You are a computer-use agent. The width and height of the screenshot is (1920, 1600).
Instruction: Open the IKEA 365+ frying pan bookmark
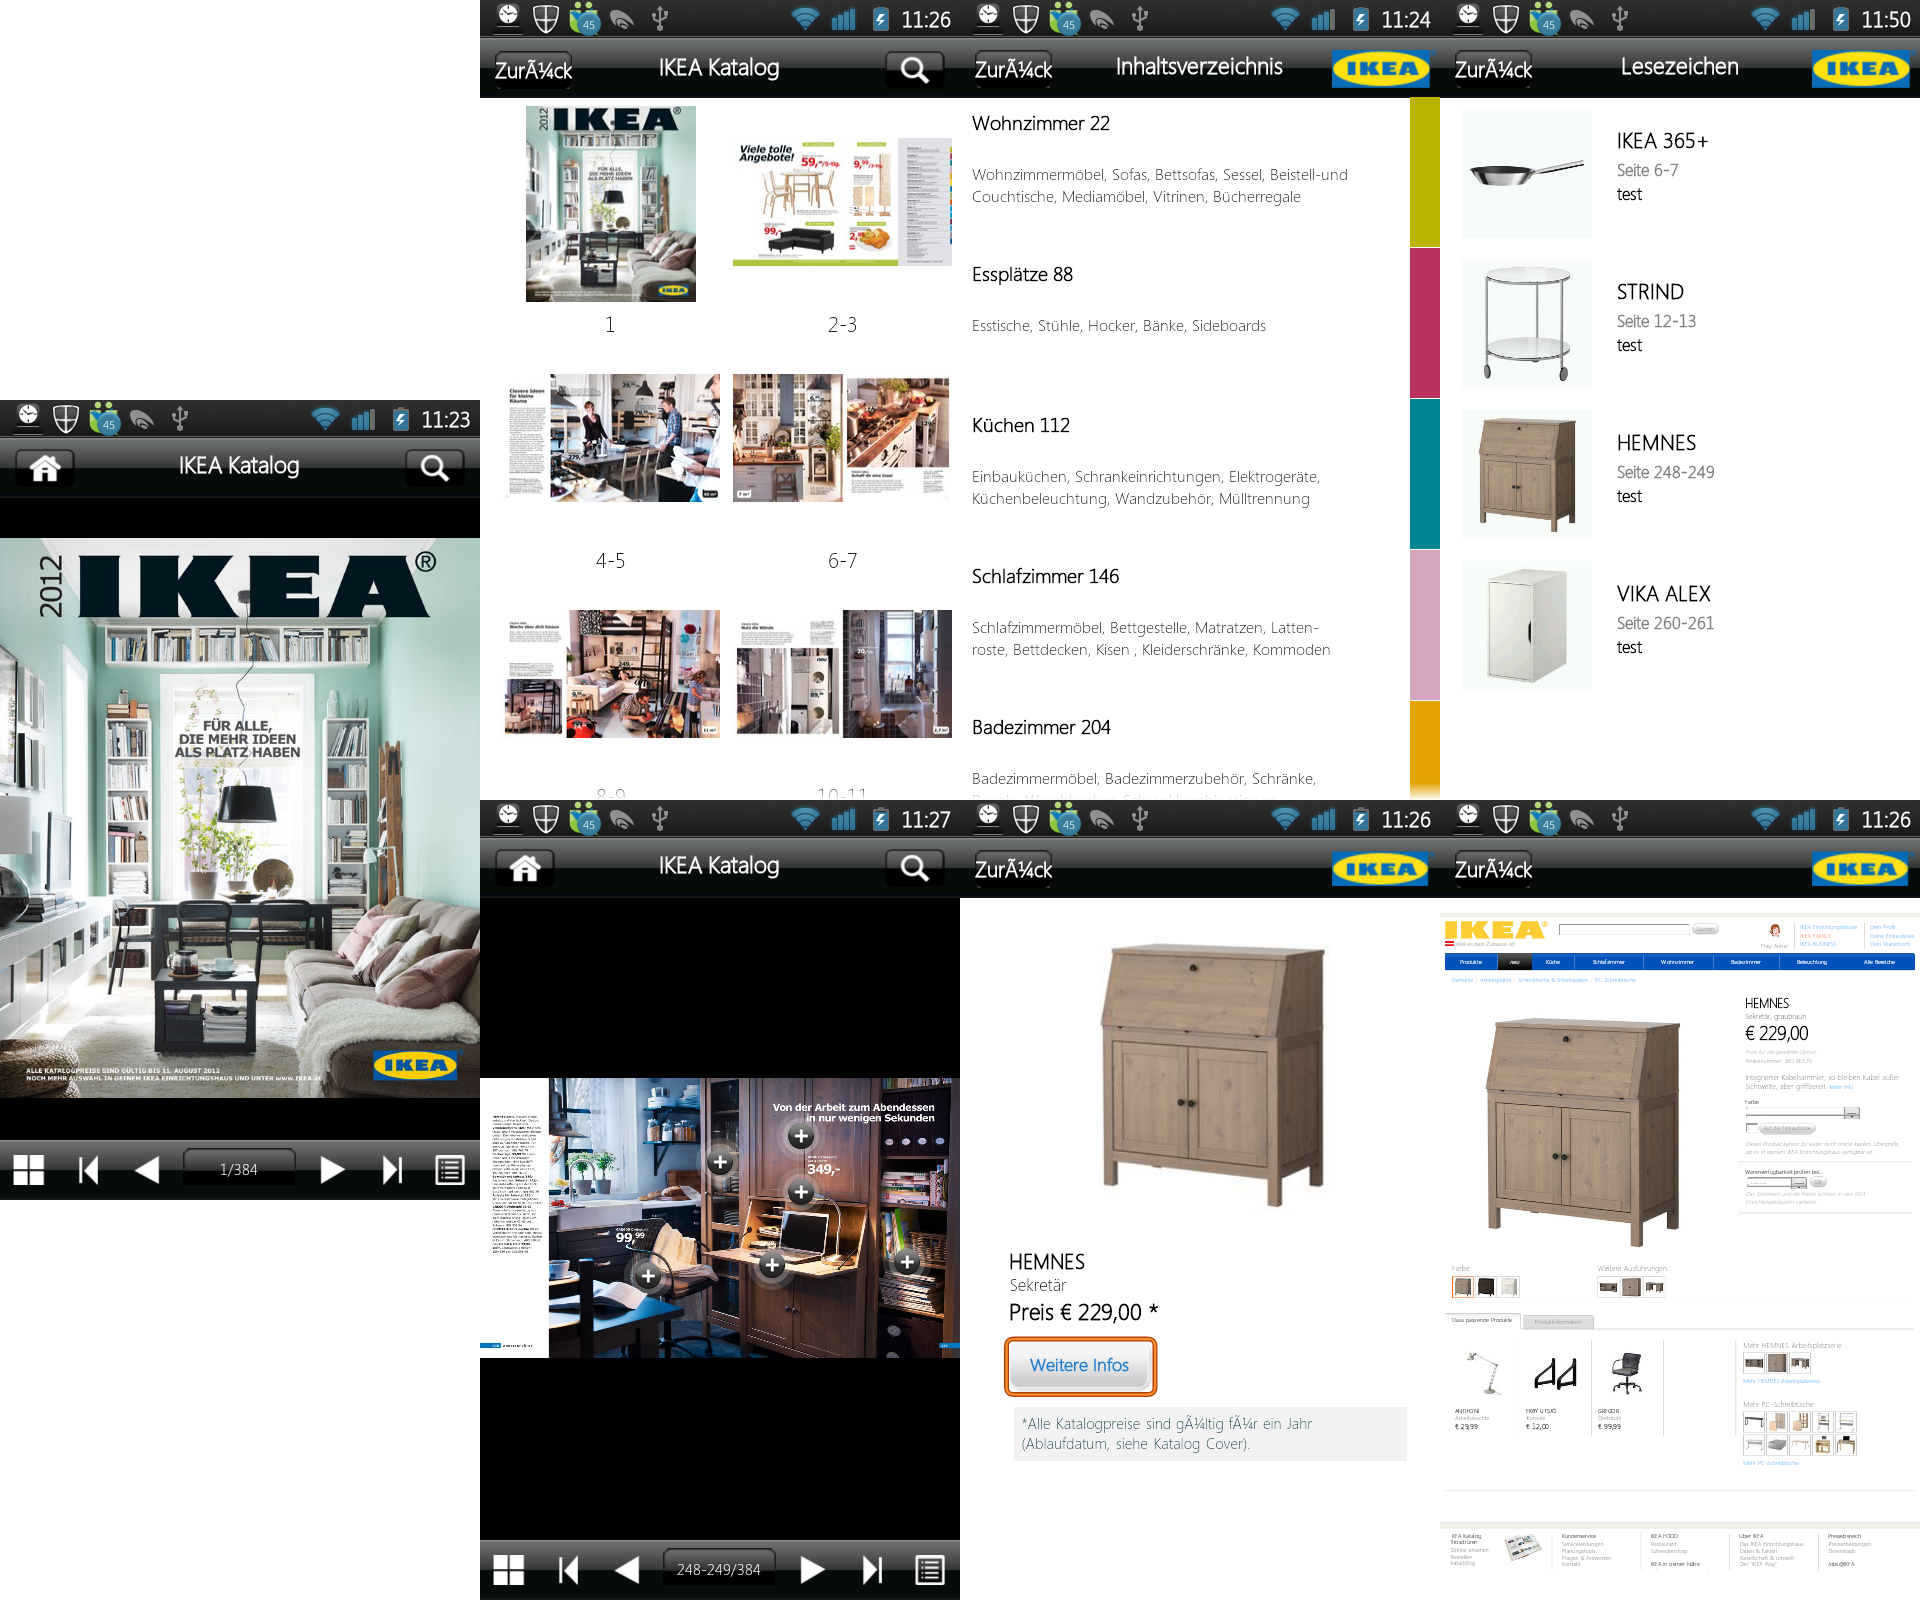[x=1526, y=173]
